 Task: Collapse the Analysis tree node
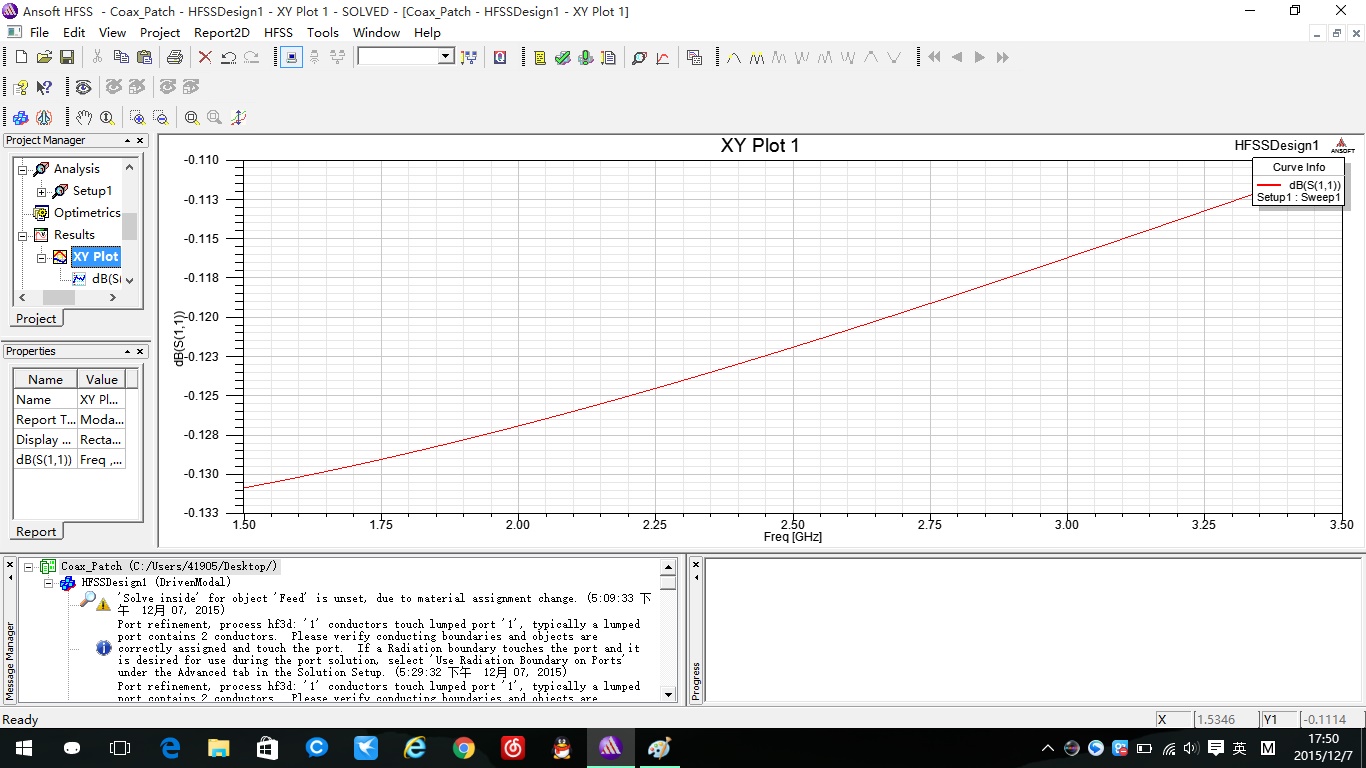point(22,169)
